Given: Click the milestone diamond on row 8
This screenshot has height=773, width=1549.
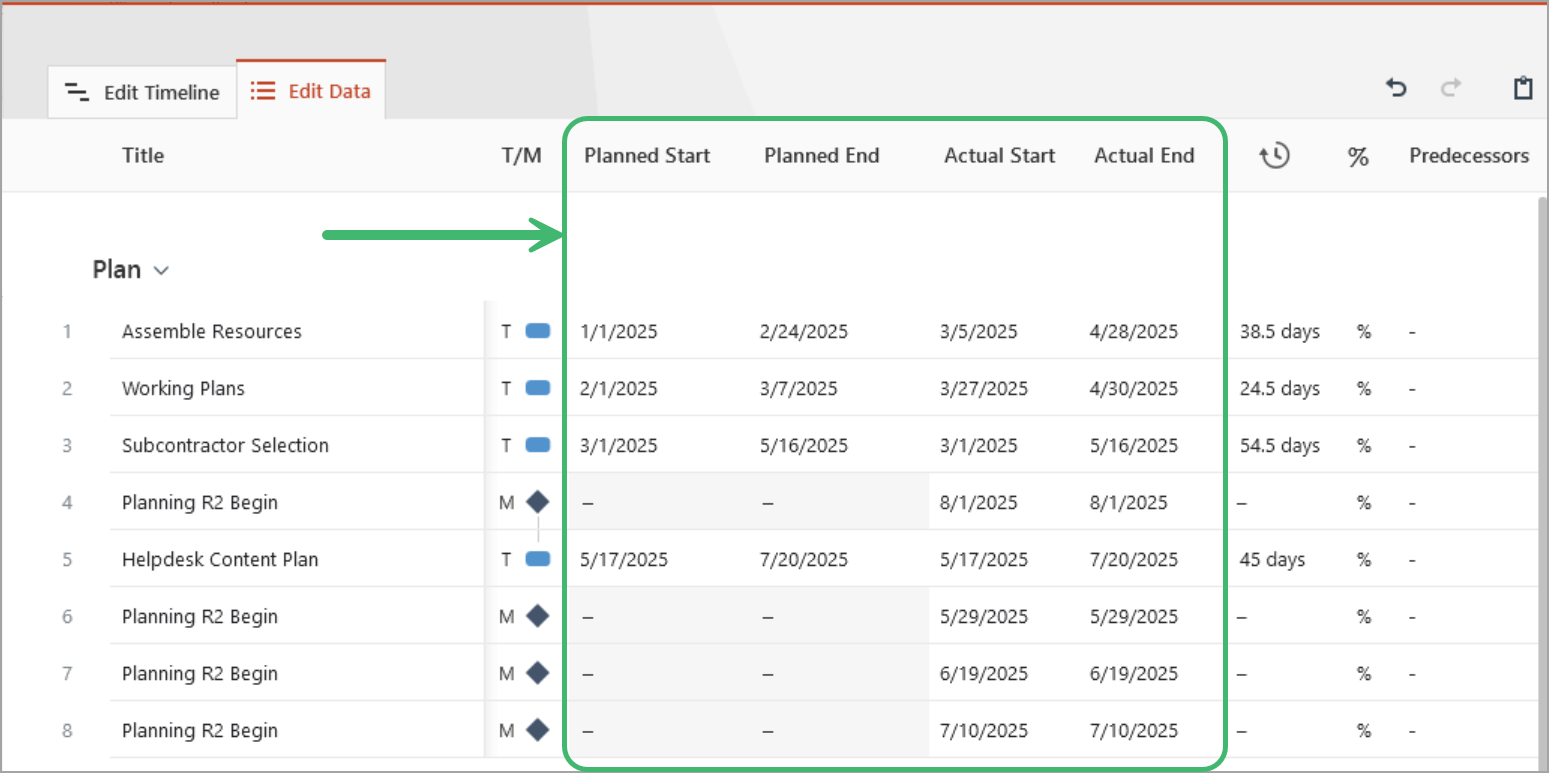Looking at the screenshot, I should [x=537, y=730].
